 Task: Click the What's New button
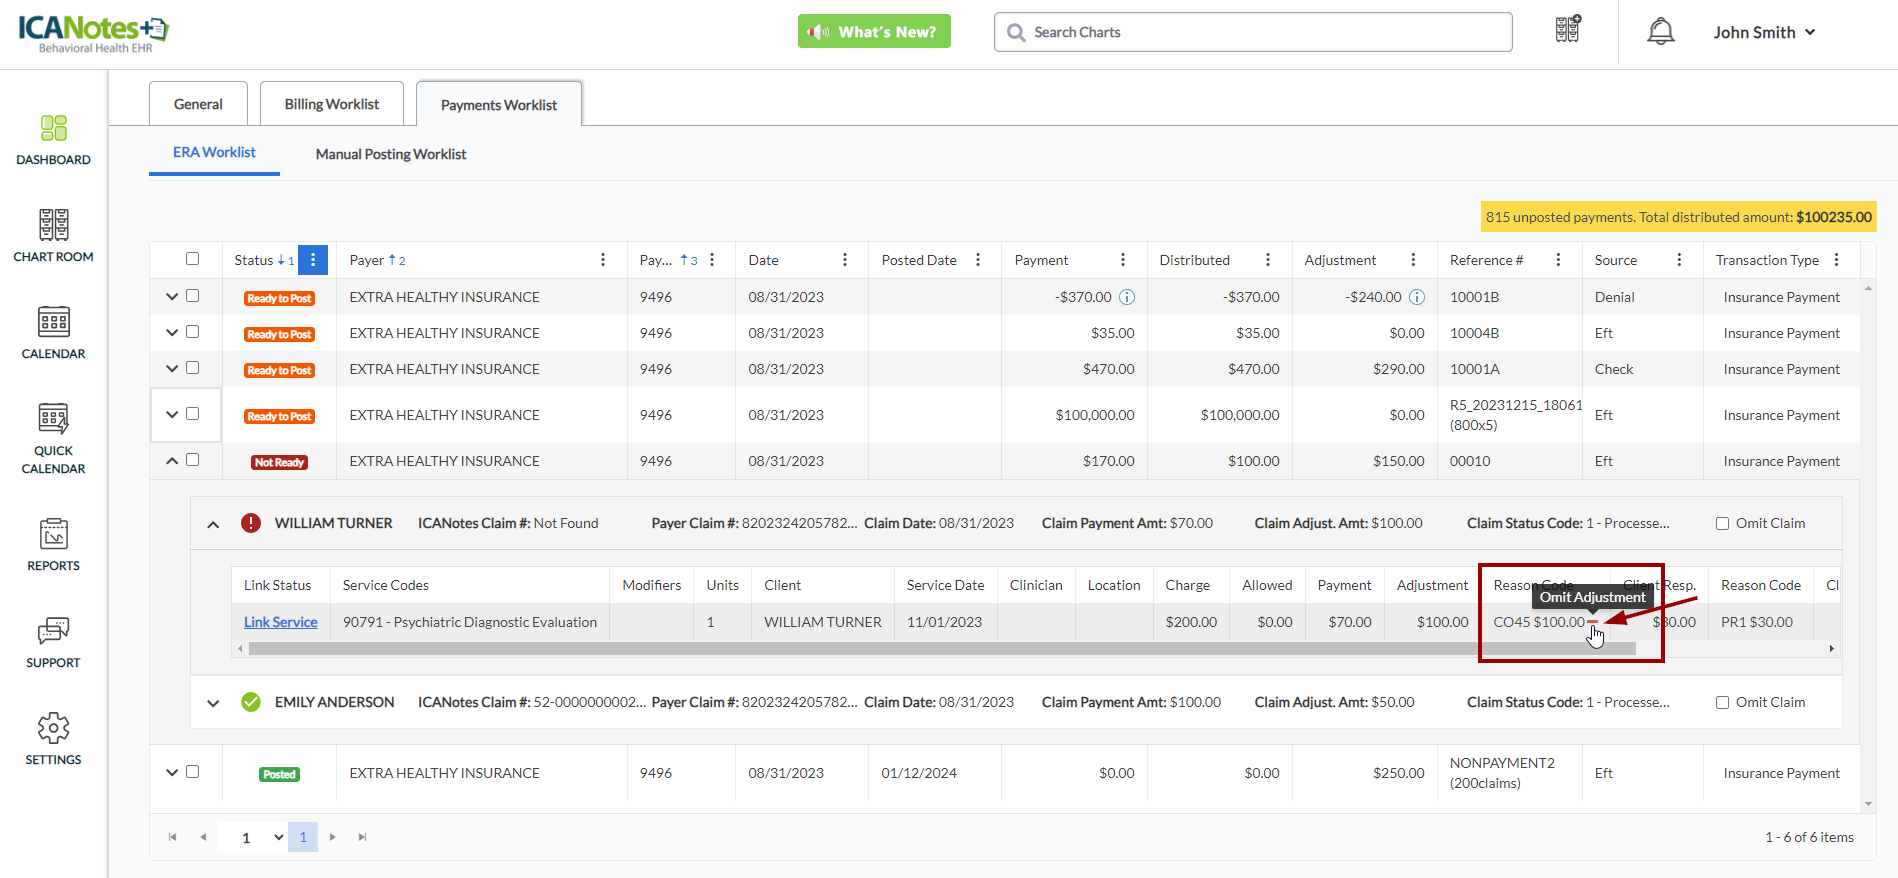pyautogui.click(x=874, y=32)
